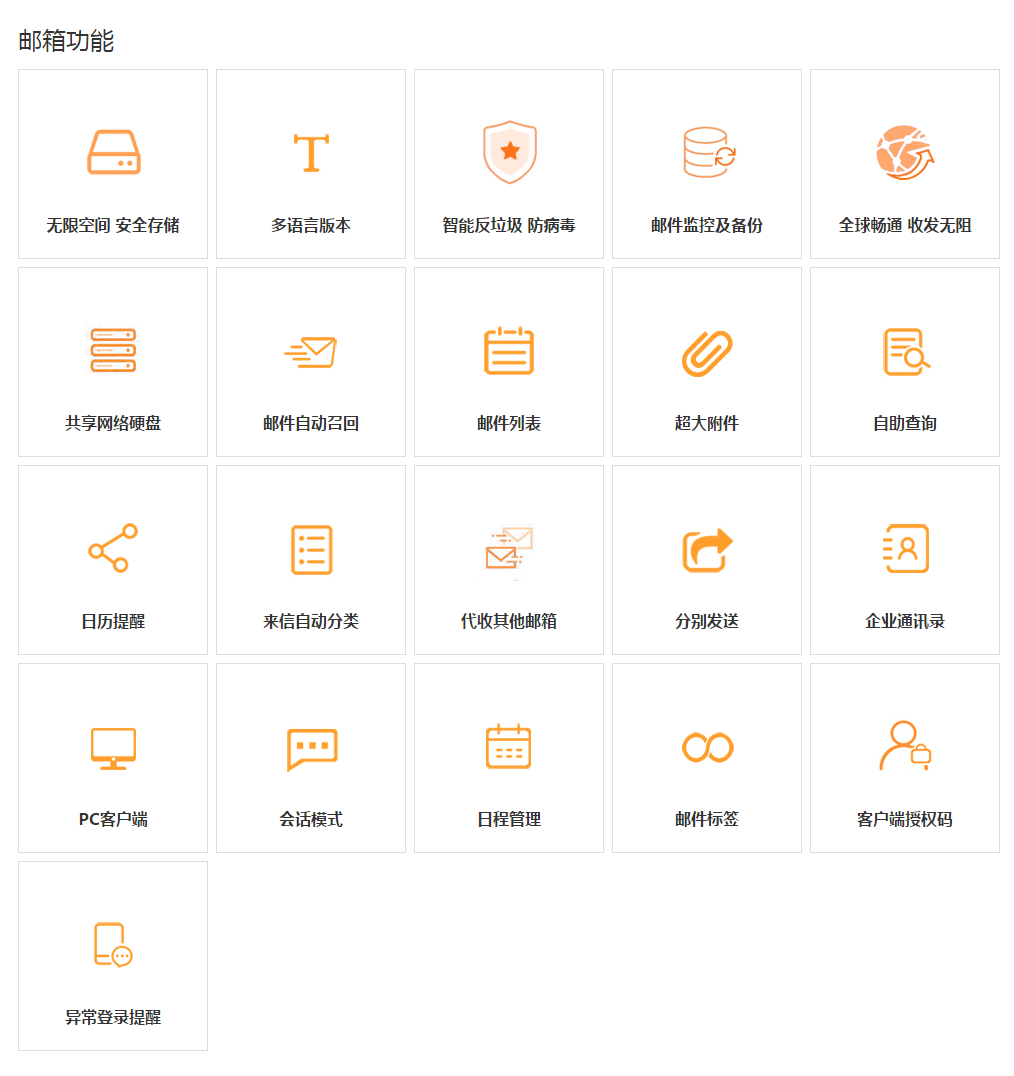Click the globe icon for 全球畅通 收发无阻
The height and width of the screenshot is (1076, 1014).
(904, 152)
